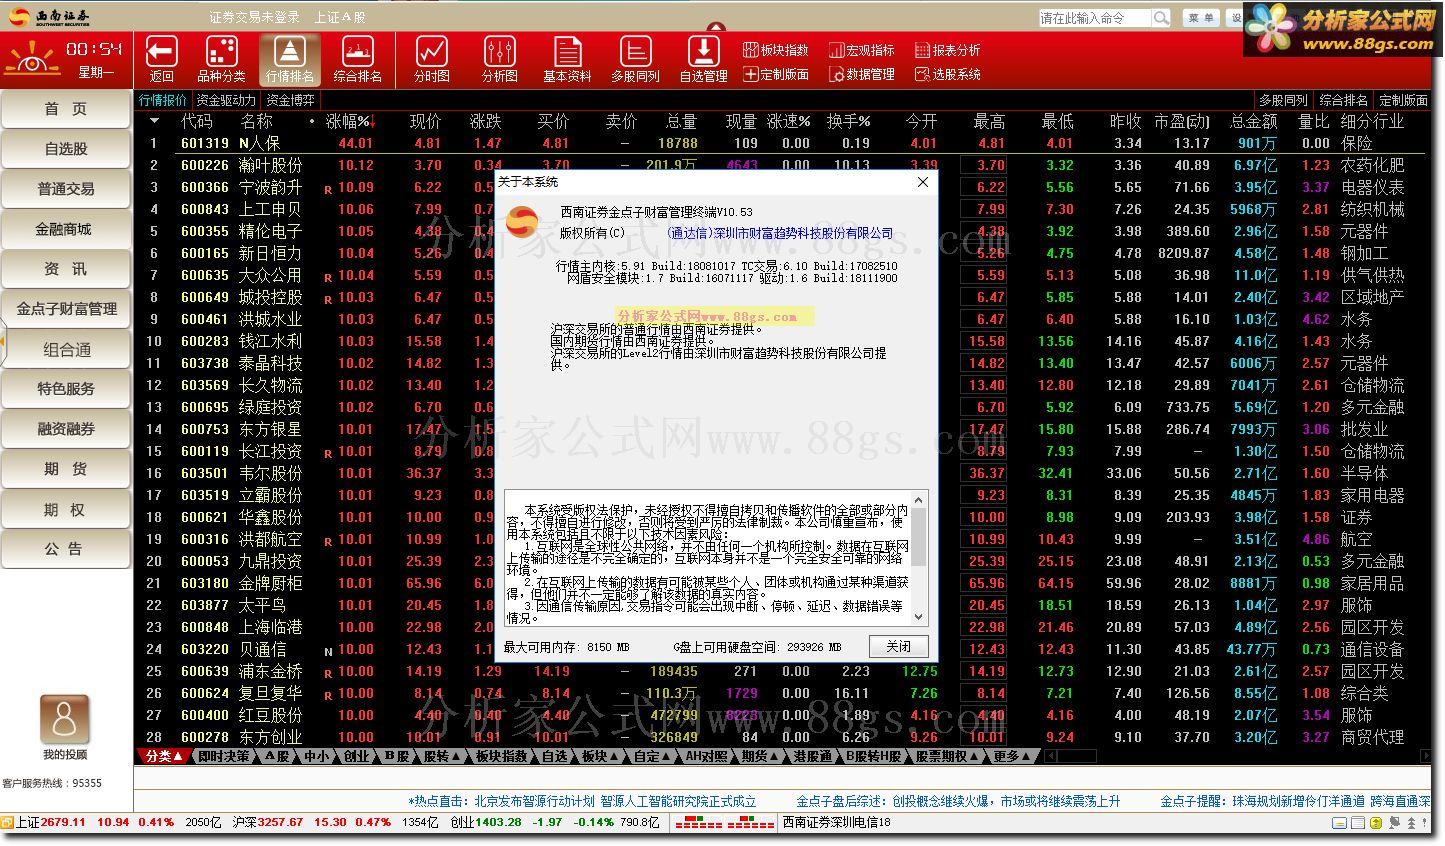Select stock row 601319 N人保

point(783,143)
